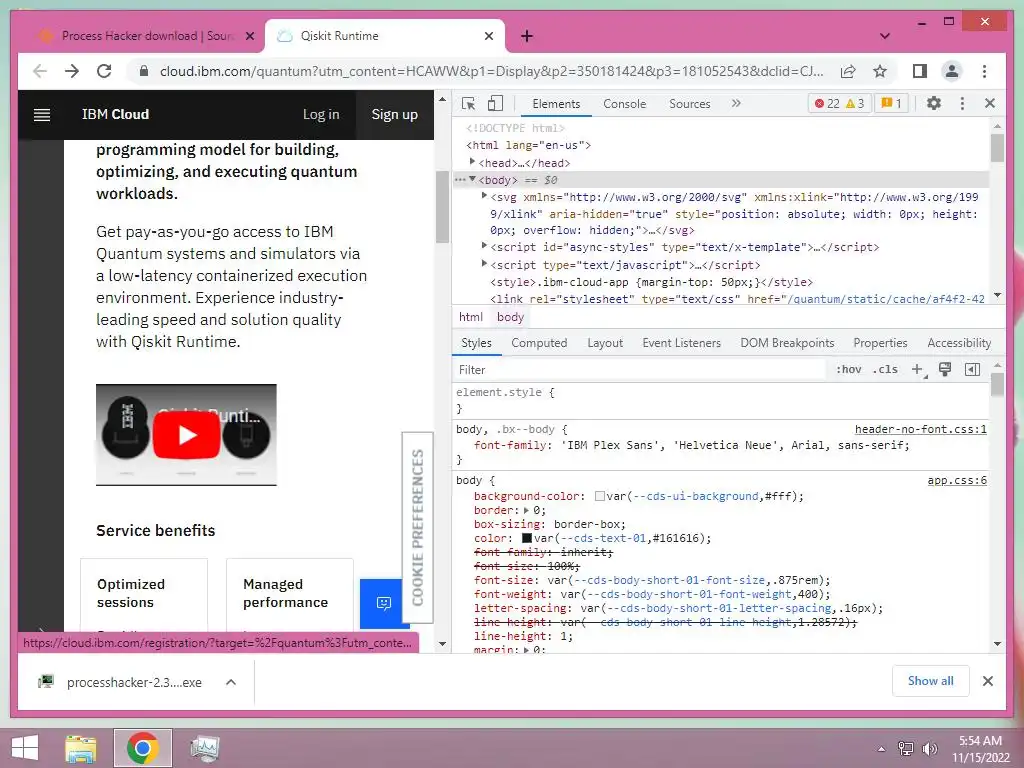Expand the async-styles script node

pyautogui.click(x=484, y=246)
